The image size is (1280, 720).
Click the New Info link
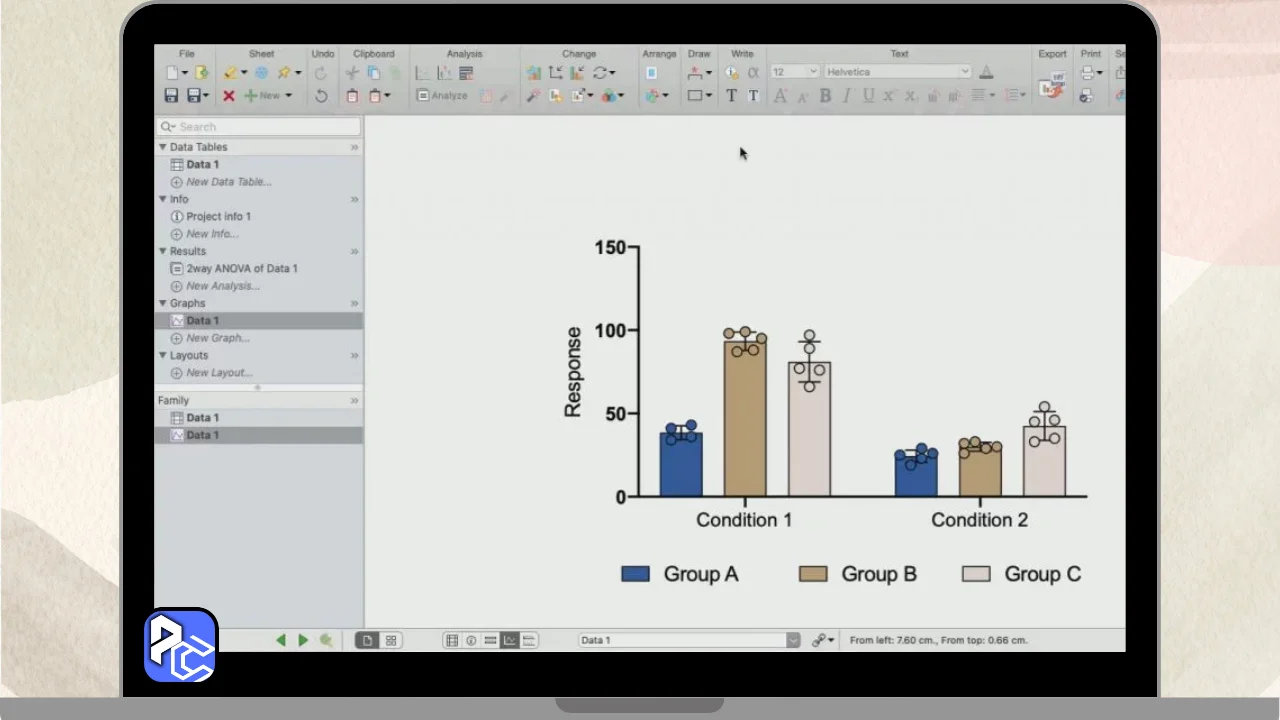pyautogui.click(x=212, y=234)
